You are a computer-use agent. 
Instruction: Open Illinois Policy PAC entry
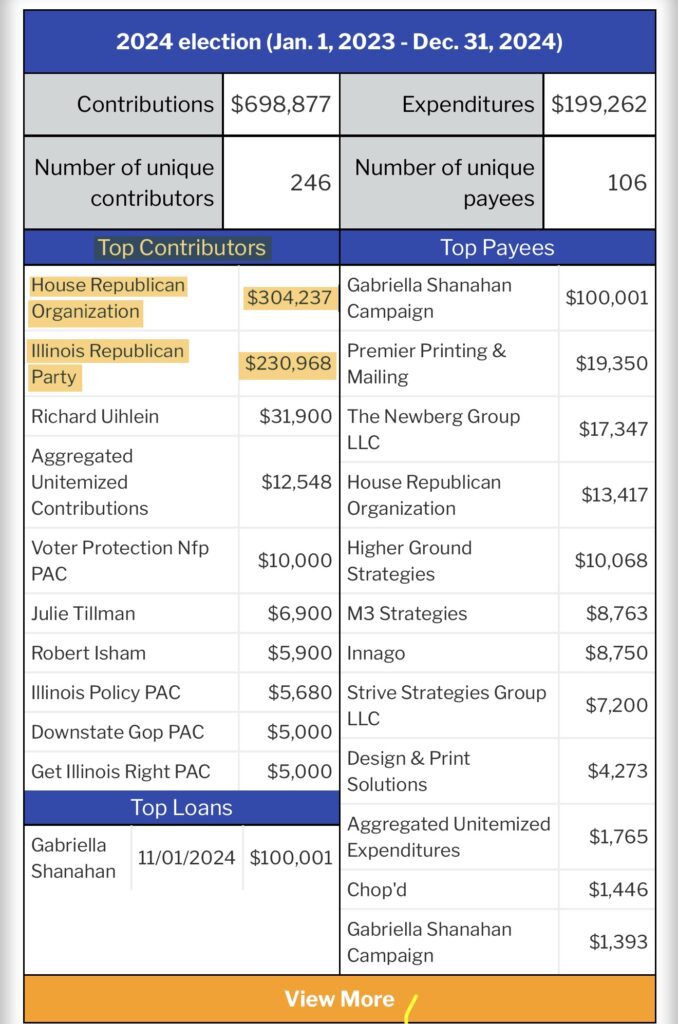coord(106,692)
